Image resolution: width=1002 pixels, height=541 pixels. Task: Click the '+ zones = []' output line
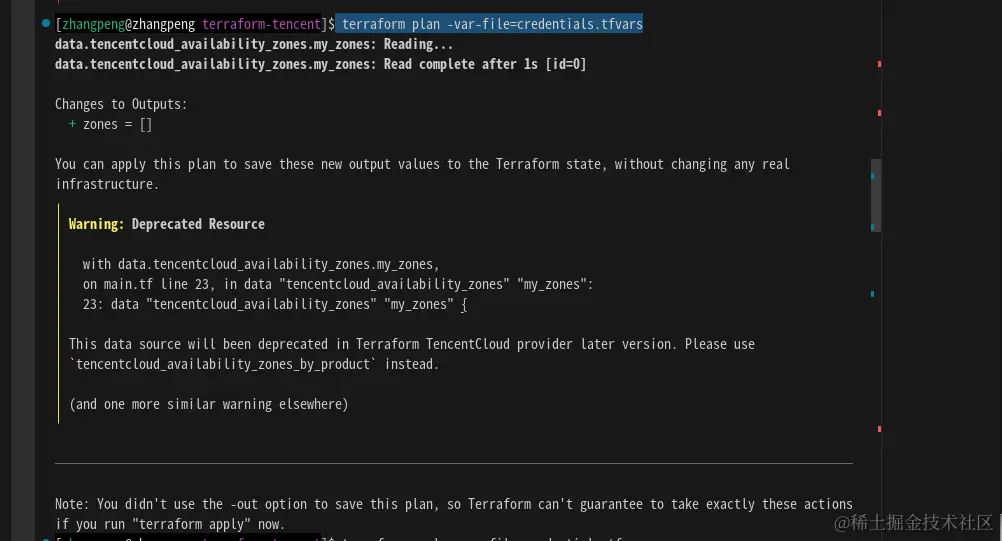coord(111,125)
